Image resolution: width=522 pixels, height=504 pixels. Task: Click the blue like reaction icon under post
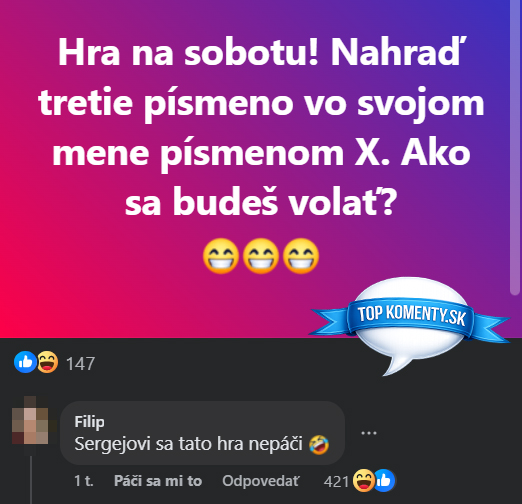25,362
